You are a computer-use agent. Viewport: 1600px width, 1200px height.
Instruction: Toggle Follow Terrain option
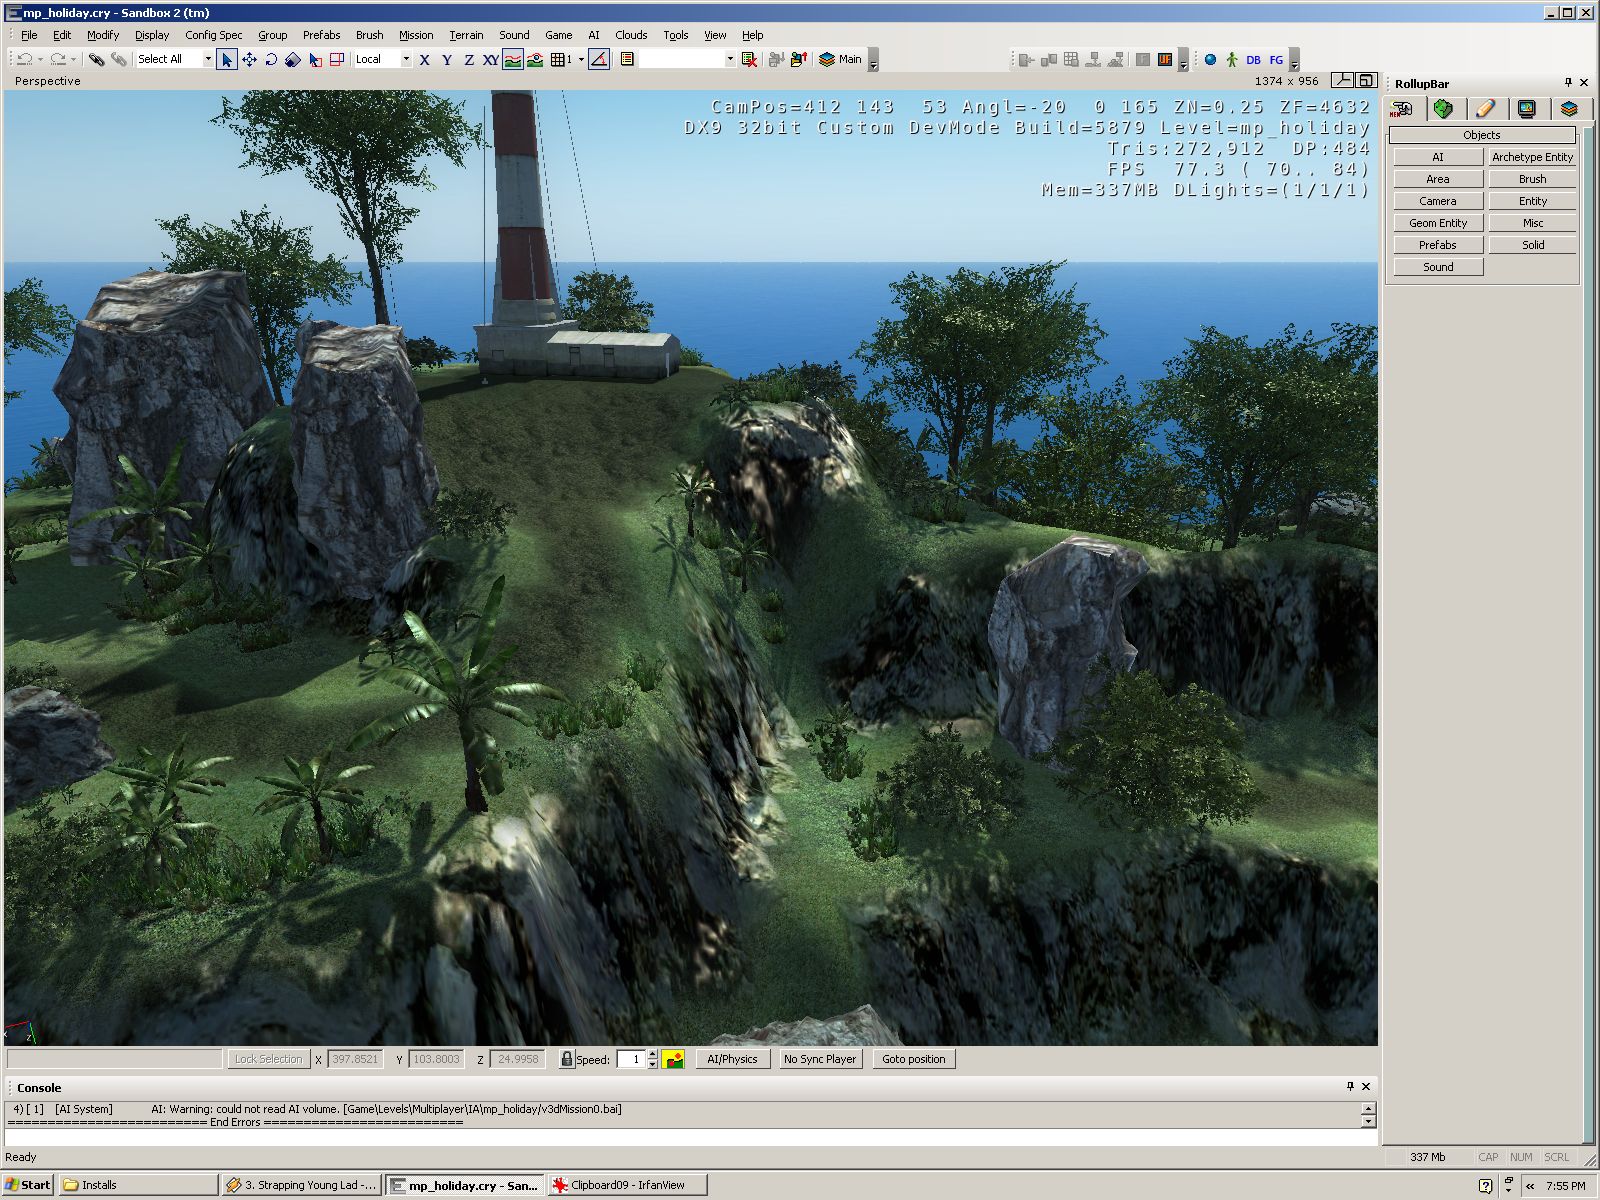click(x=513, y=60)
